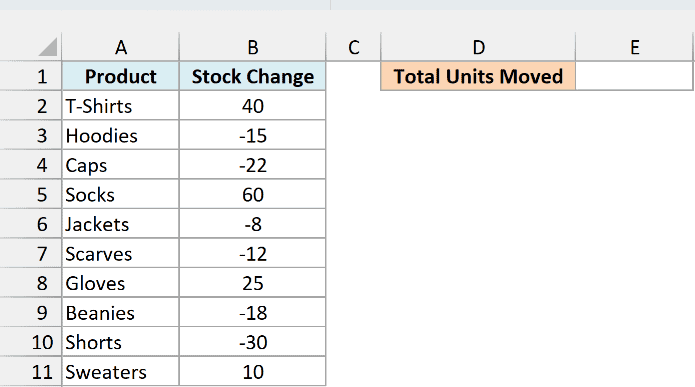This screenshot has height=387, width=695.
Task: Select the 'T-Shirts' cell
Action: pos(121,106)
